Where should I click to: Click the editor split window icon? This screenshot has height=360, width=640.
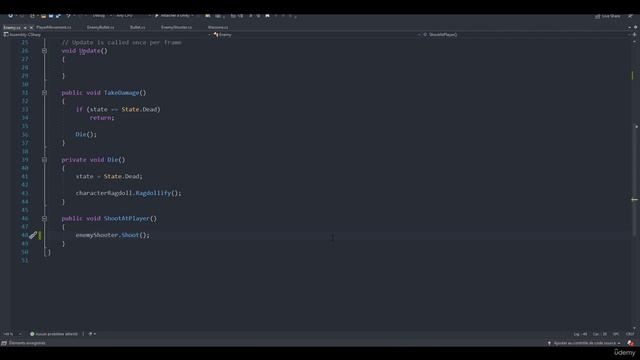[x=635, y=35]
